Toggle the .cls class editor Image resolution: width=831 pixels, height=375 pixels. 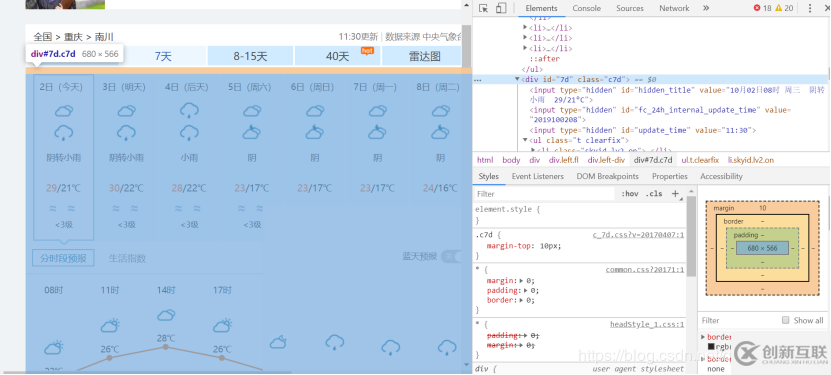point(654,194)
